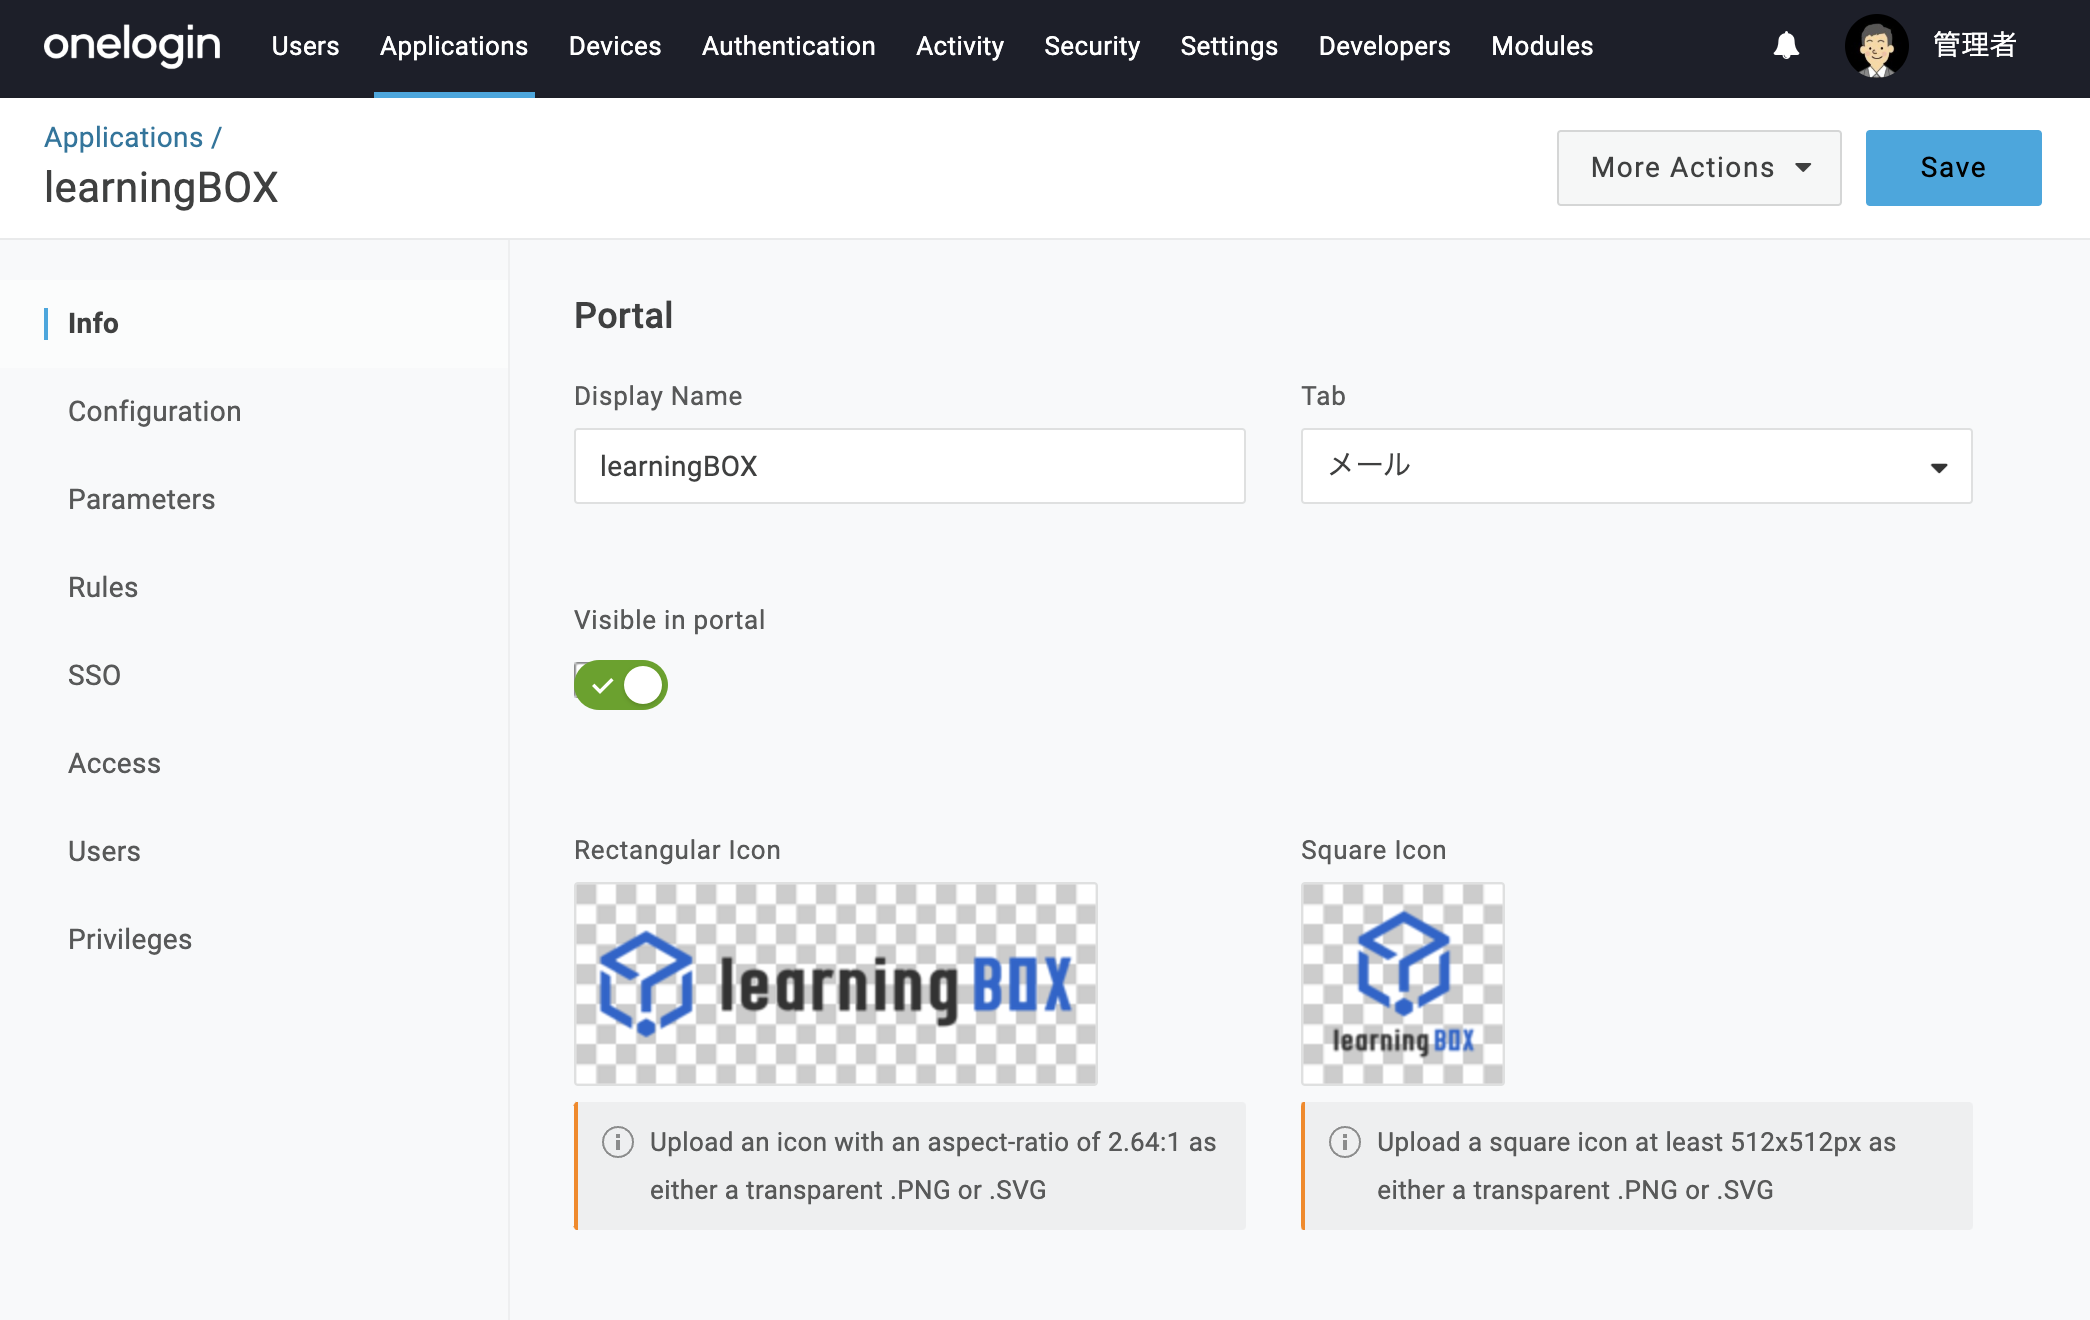
Task: Open the Applications top menu
Action: tap(454, 46)
